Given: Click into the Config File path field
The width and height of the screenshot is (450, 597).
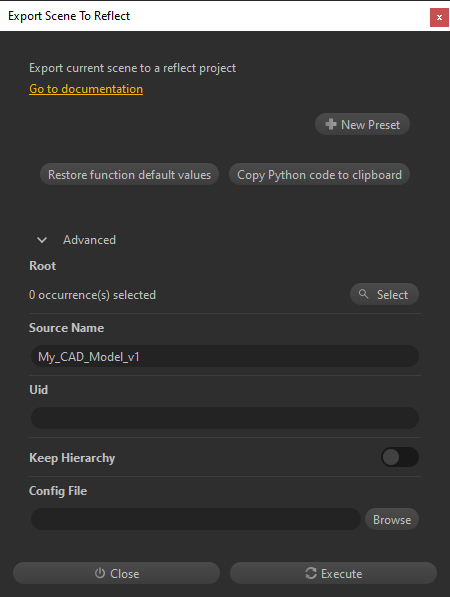Looking at the screenshot, I should [196, 519].
